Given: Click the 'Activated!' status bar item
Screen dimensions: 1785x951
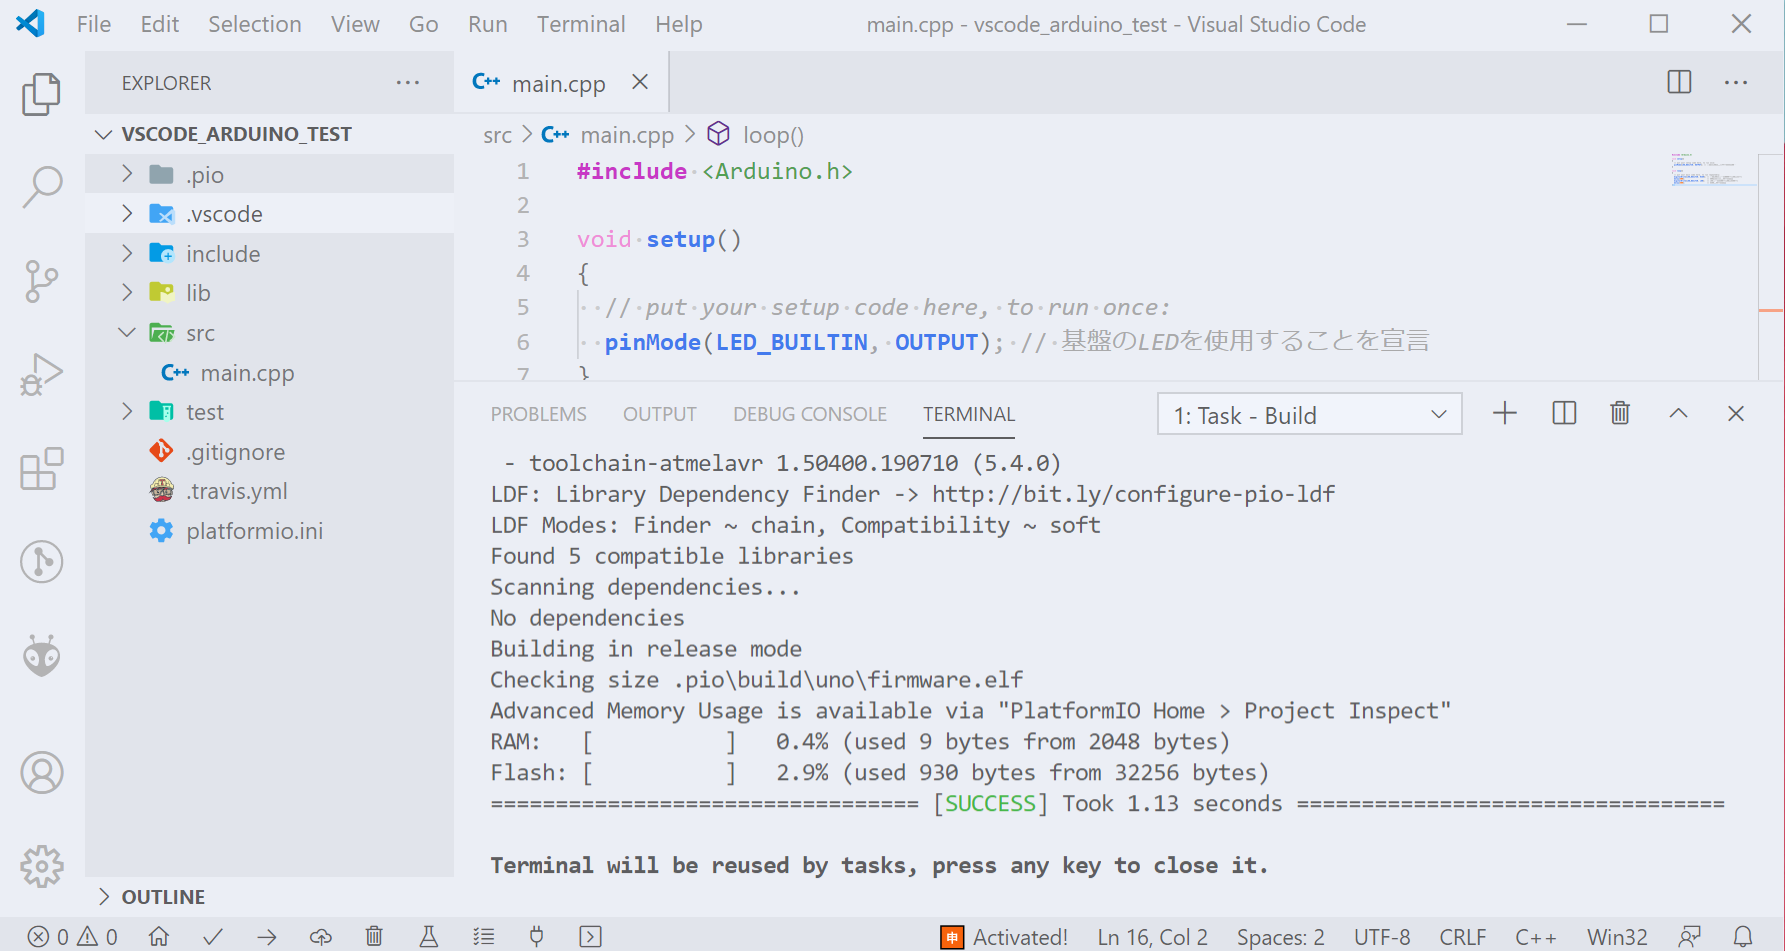Looking at the screenshot, I should pyautogui.click(x=1005, y=937).
